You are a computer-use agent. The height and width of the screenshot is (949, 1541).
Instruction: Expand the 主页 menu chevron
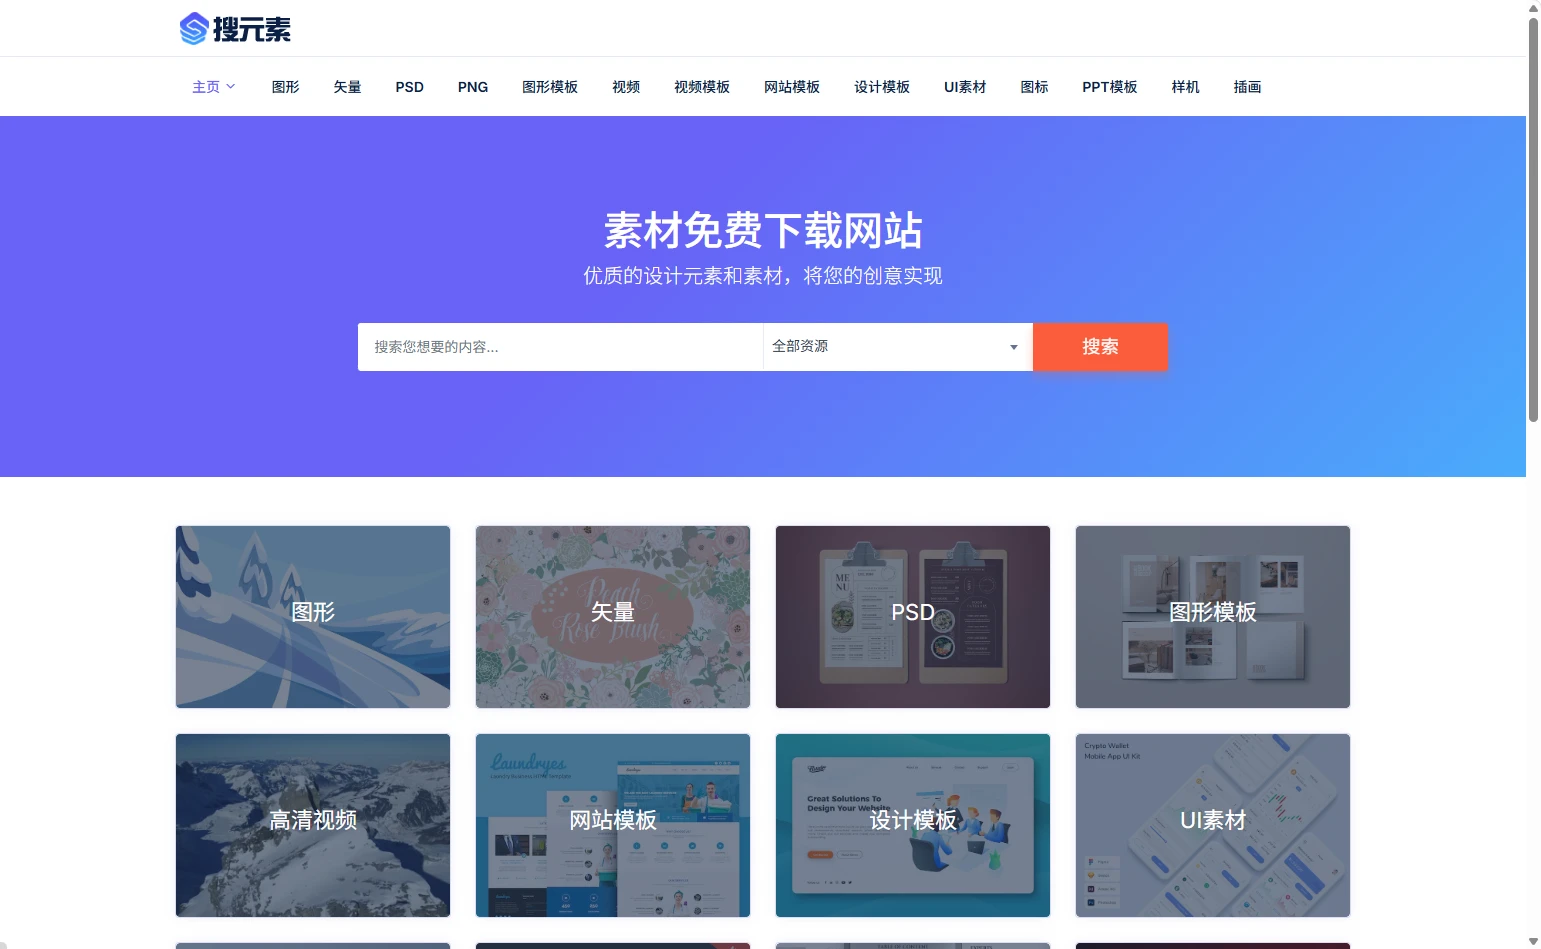(231, 87)
